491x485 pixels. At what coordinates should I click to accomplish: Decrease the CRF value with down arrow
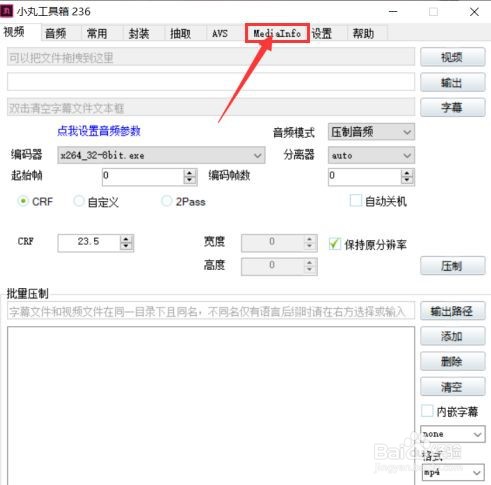tap(126, 246)
